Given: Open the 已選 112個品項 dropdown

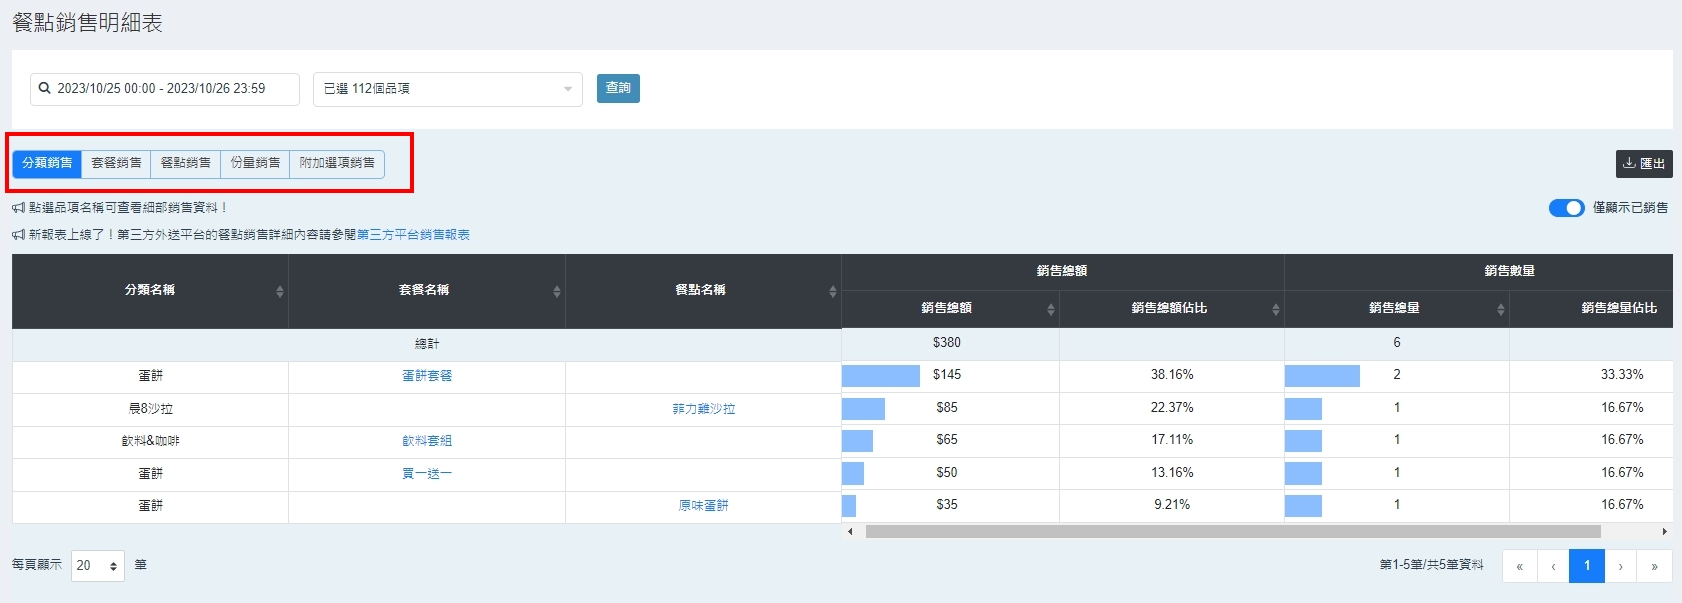Looking at the screenshot, I should point(447,89).
